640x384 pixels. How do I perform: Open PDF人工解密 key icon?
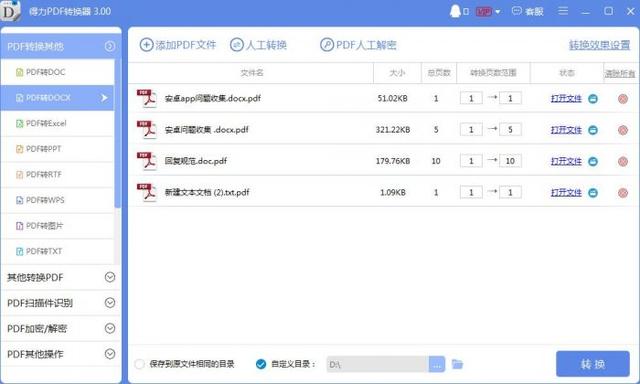click(327, 44)
